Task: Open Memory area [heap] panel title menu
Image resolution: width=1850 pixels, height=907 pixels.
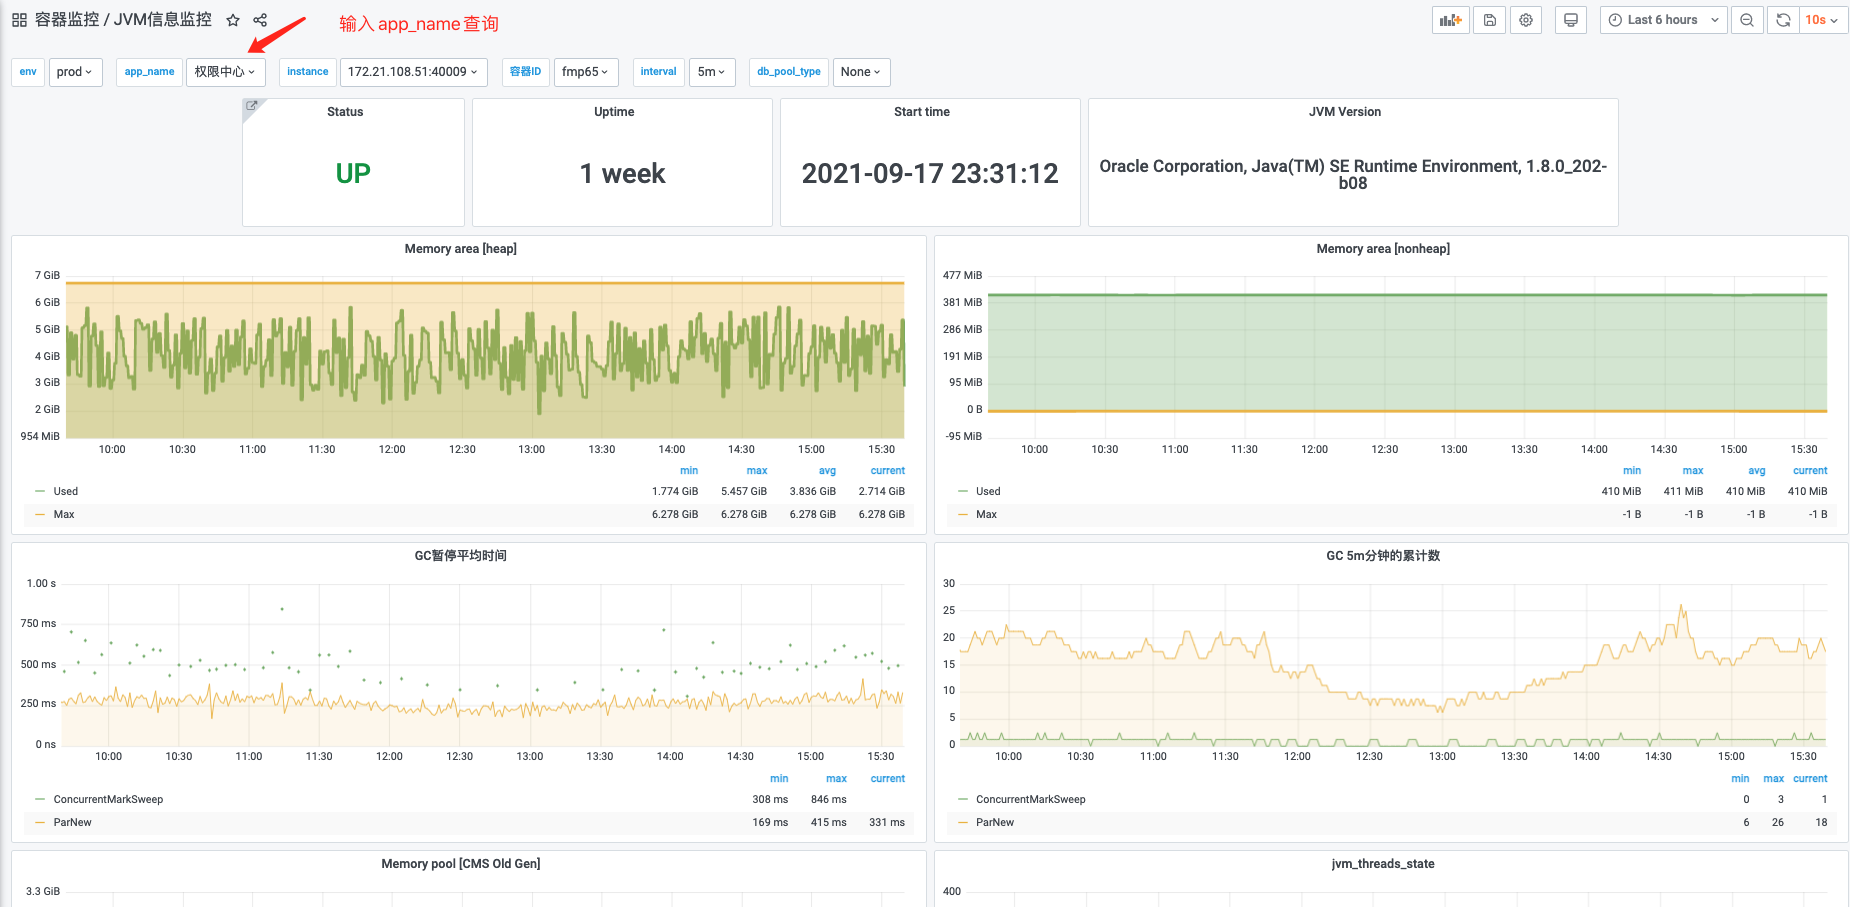Action: (460, 249)
